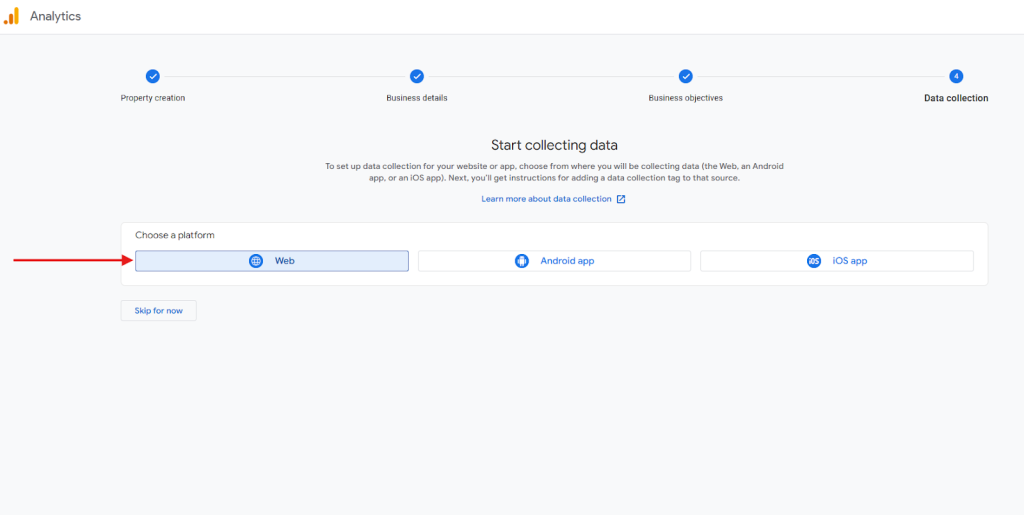Click the Business objectives step checkmark circle
This screenshot has height=515, width=1024.
[x=685, y=76]
